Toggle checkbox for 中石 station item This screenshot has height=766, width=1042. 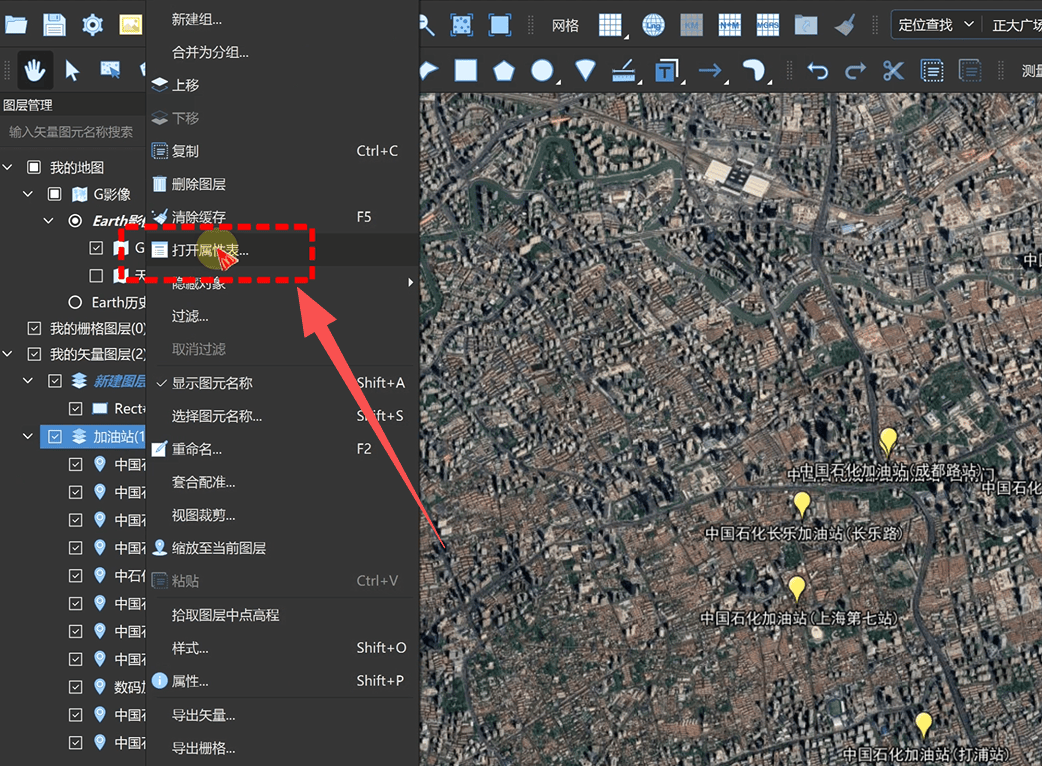click(76, 575)
